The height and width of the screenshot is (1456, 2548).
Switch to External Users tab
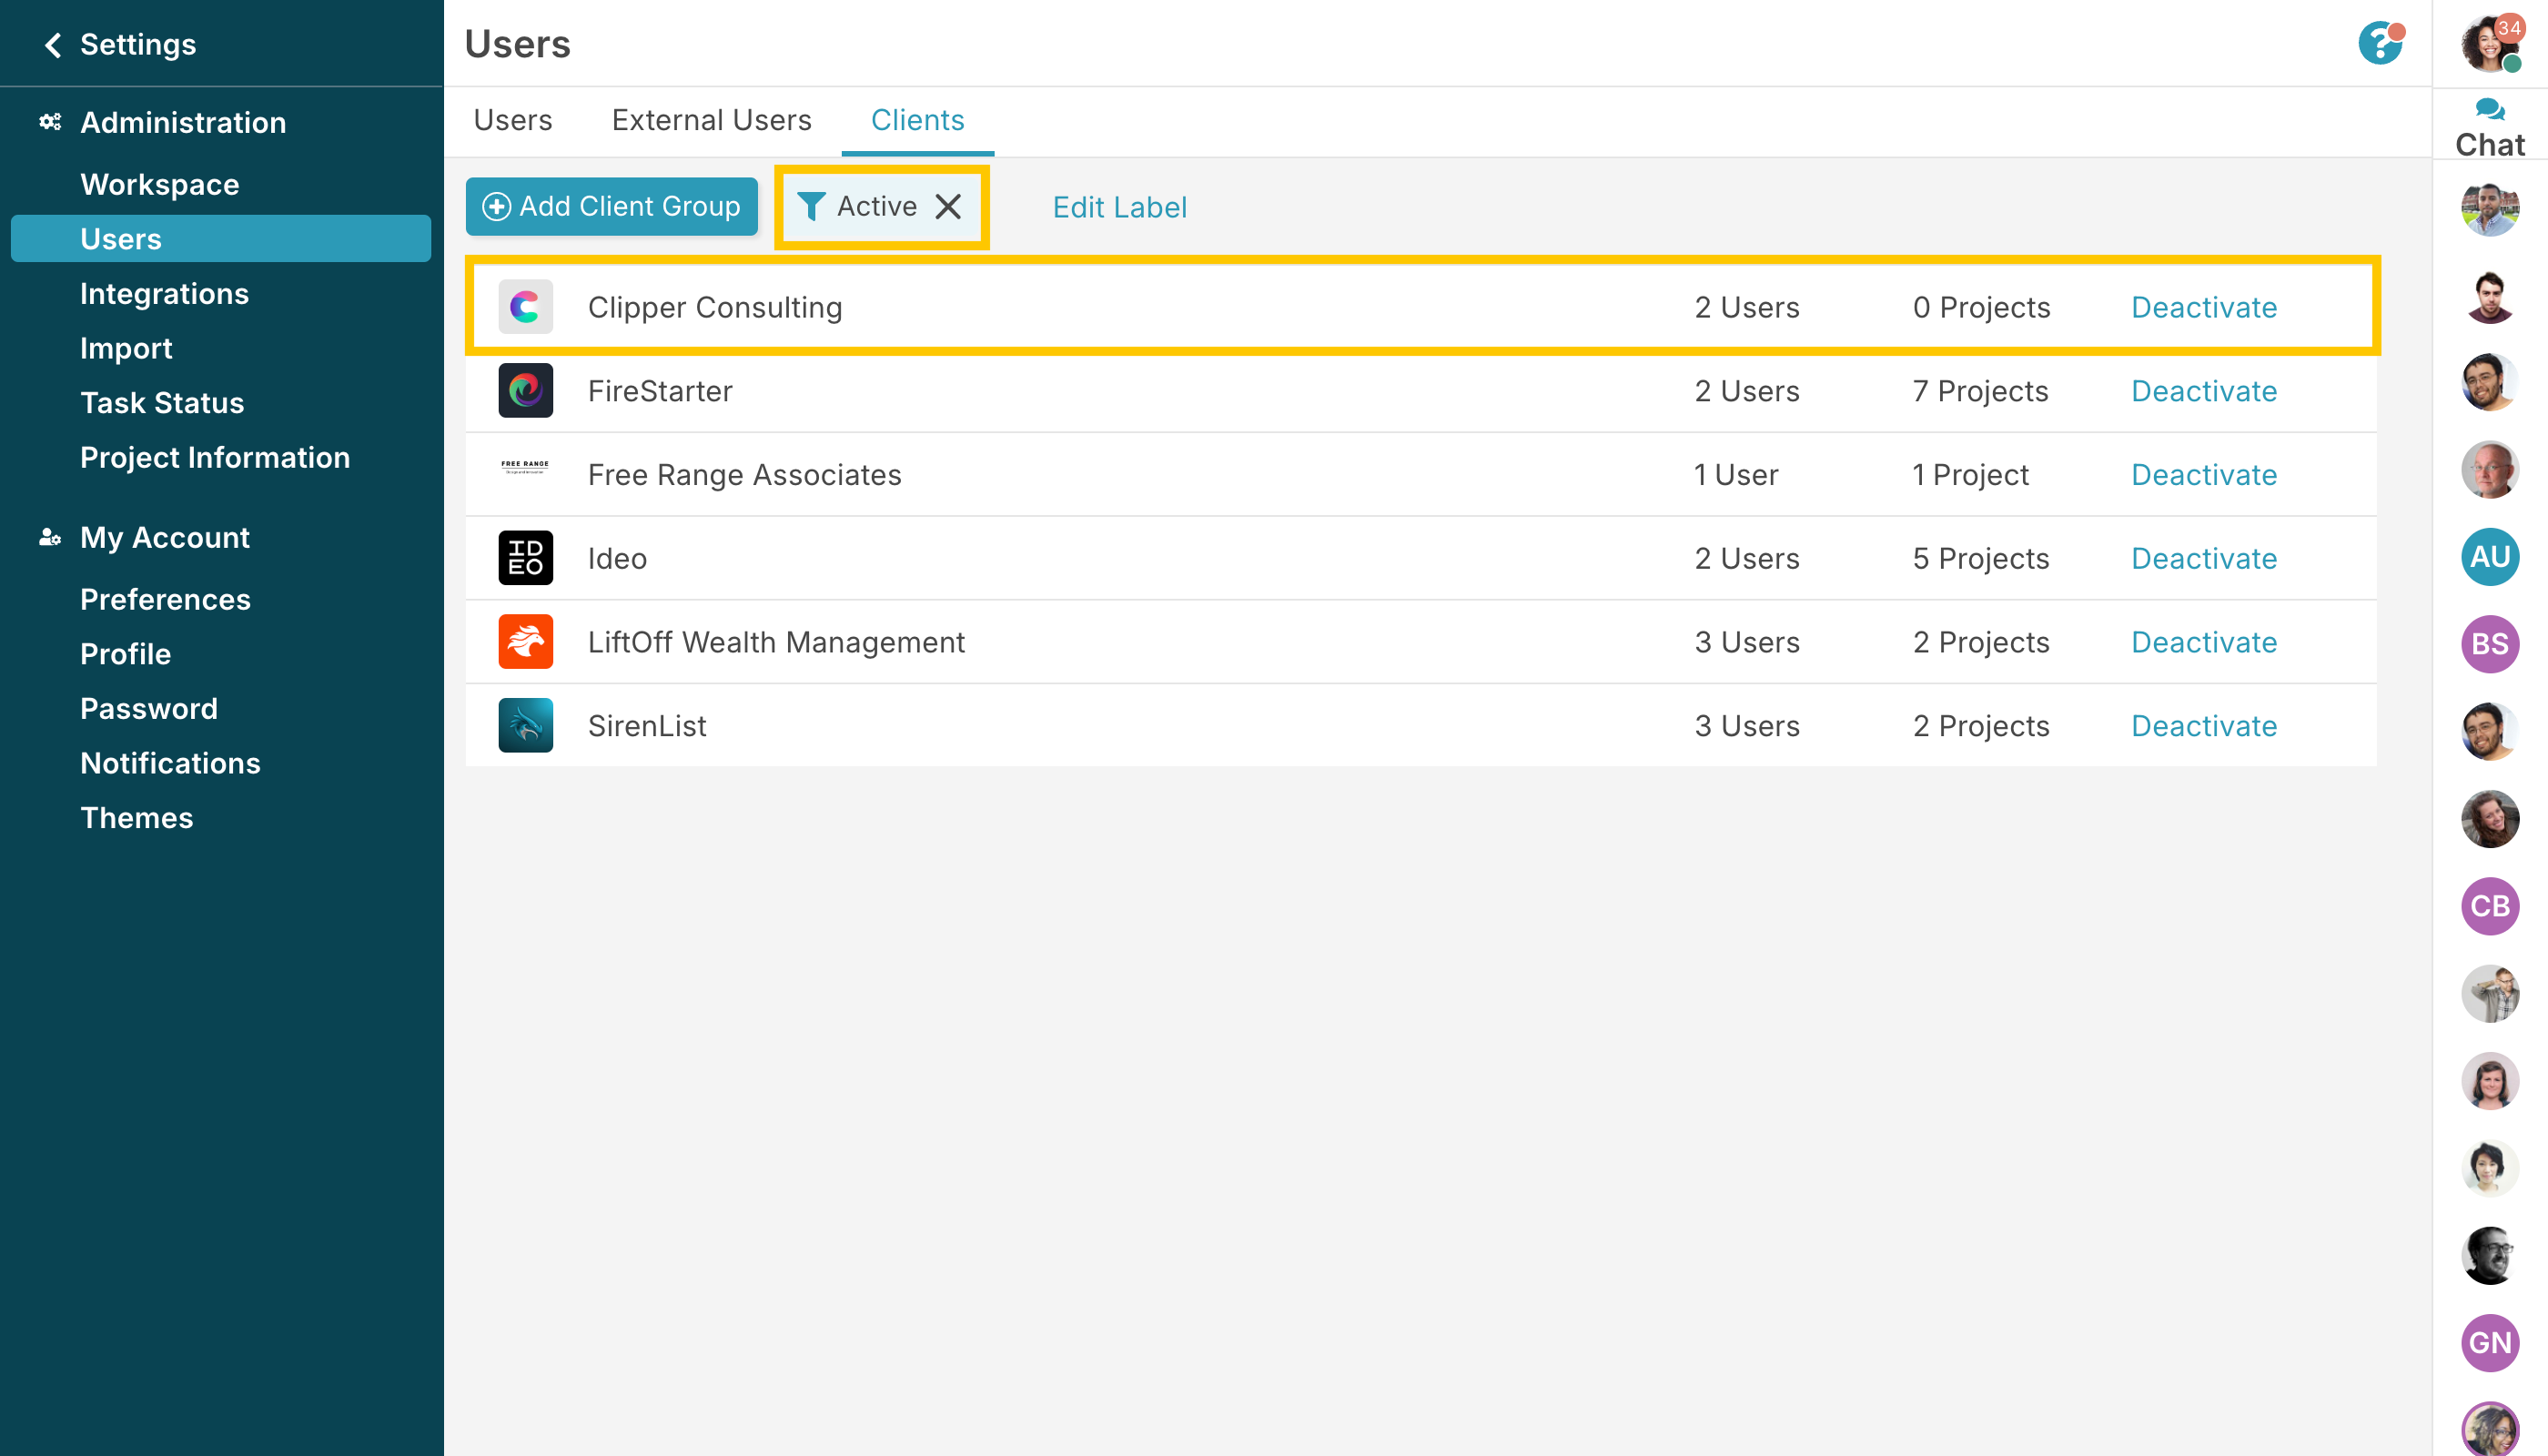point(711,120)
